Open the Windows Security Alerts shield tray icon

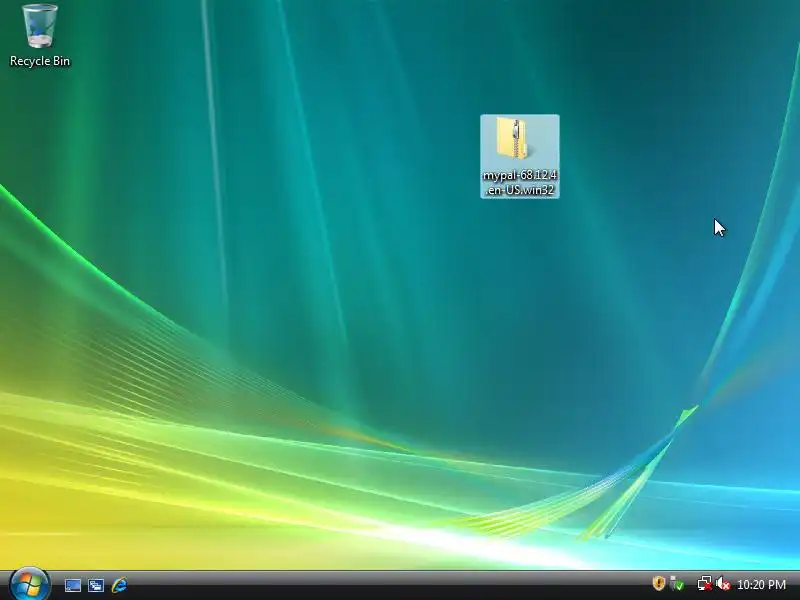pos(658,583)
